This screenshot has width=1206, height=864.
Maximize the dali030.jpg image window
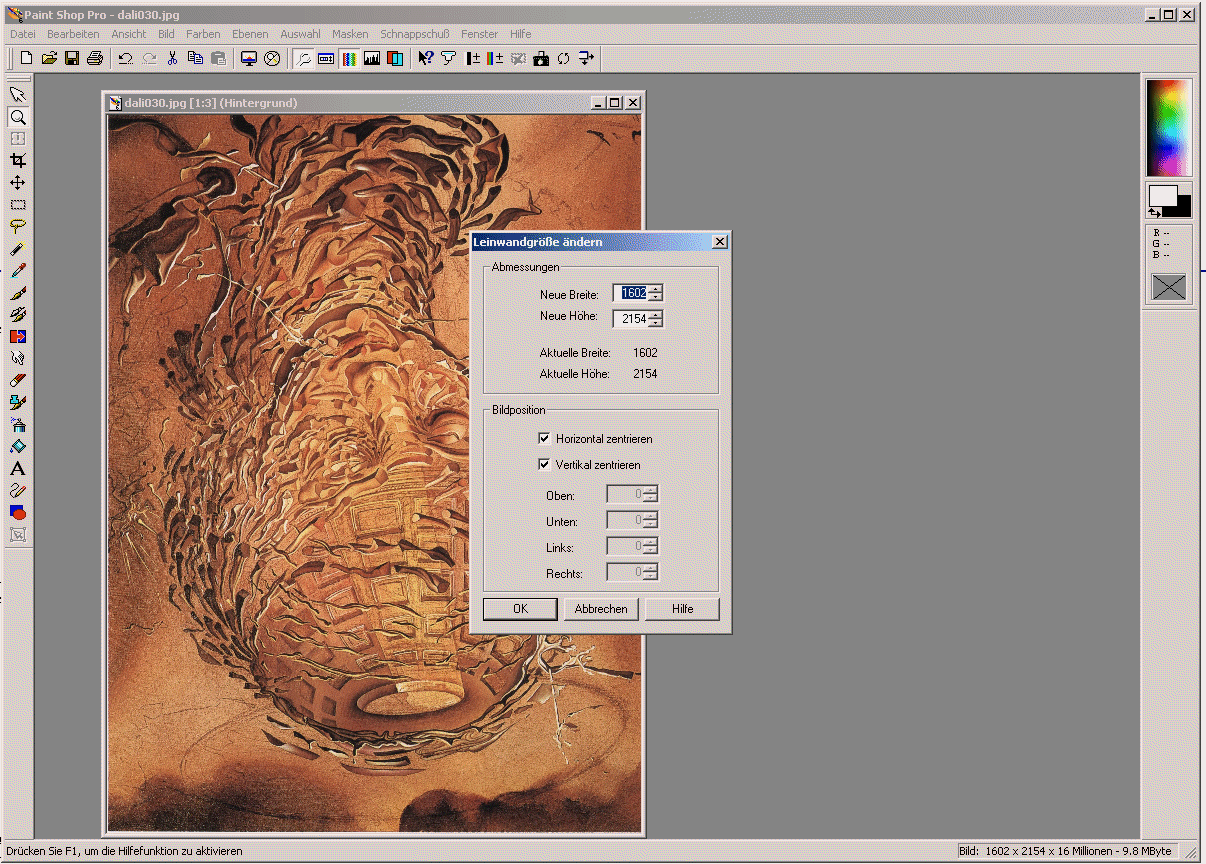tap(615, 102)
